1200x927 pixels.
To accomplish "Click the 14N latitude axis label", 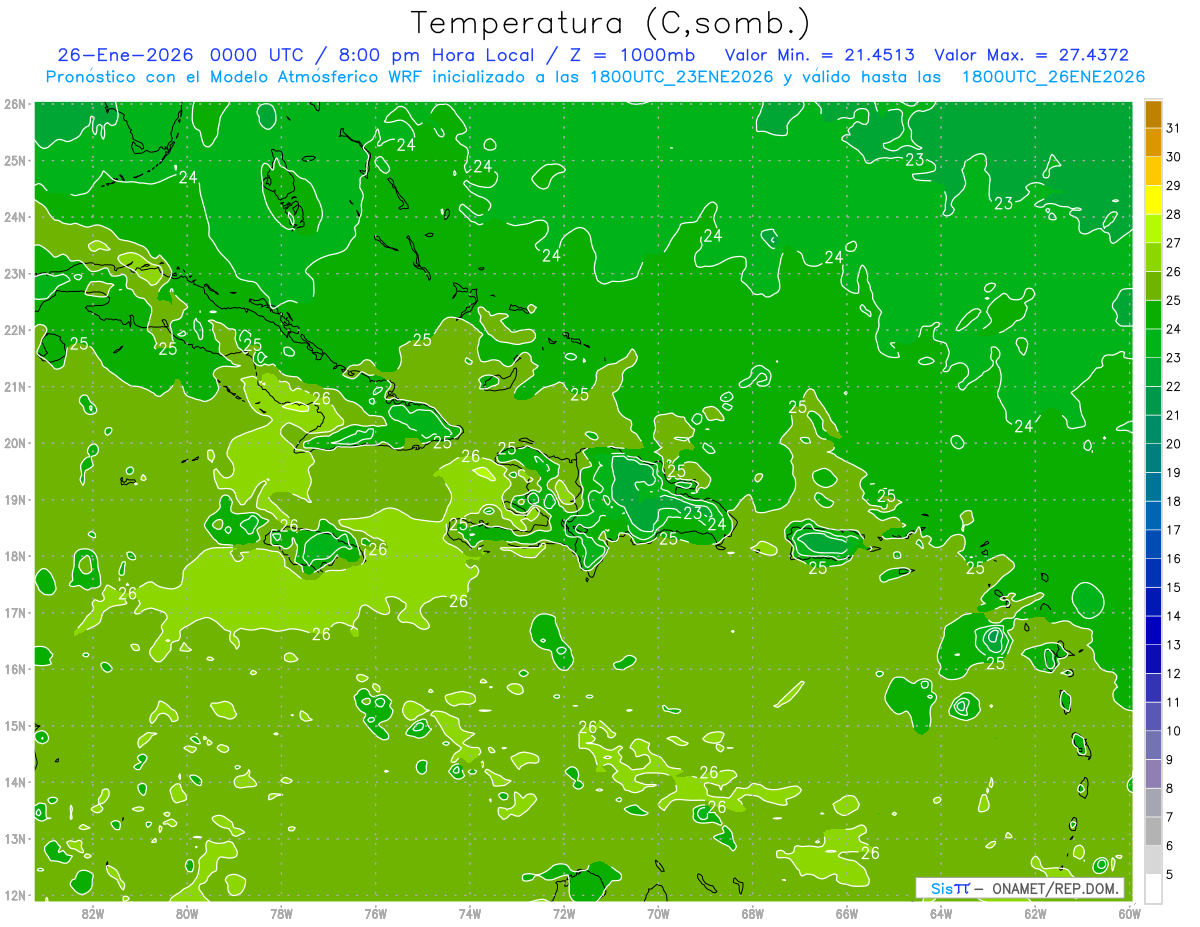I will click(14, 782).
